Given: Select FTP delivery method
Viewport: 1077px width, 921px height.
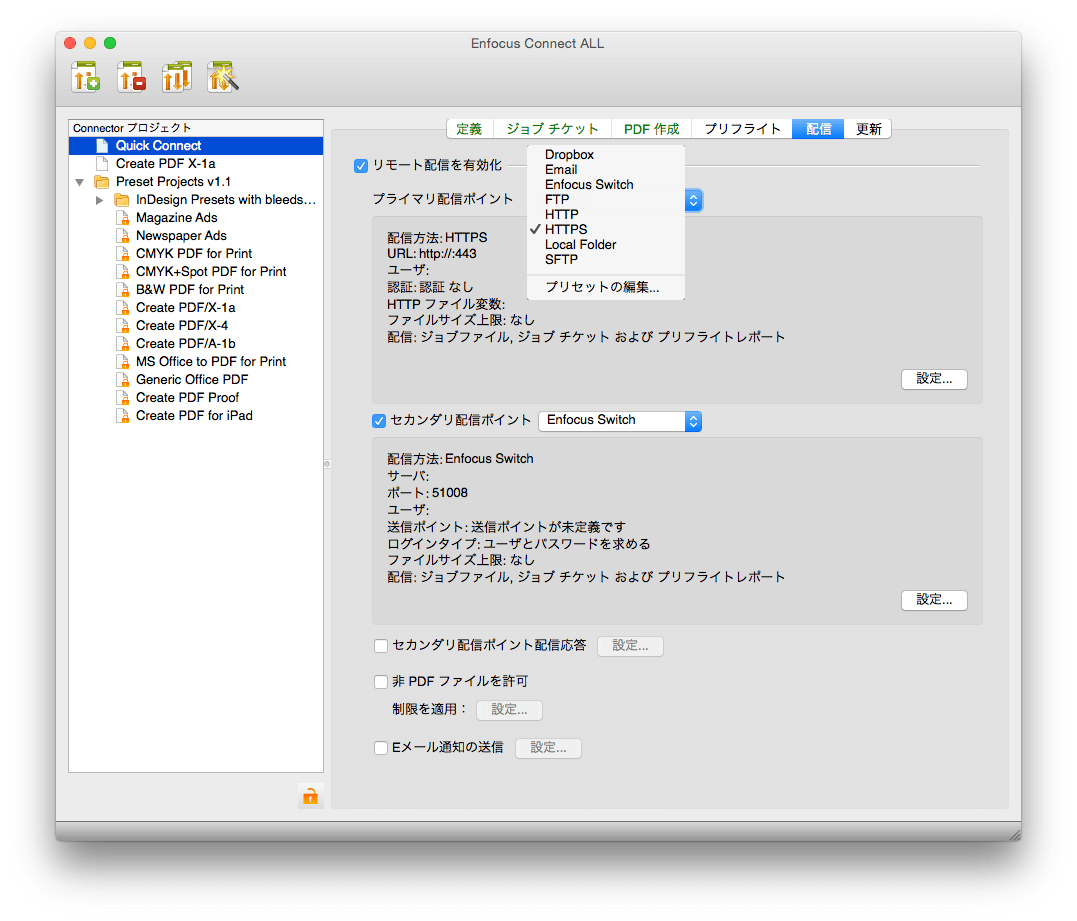Looking at the screenshot, I should pos(606,200).
